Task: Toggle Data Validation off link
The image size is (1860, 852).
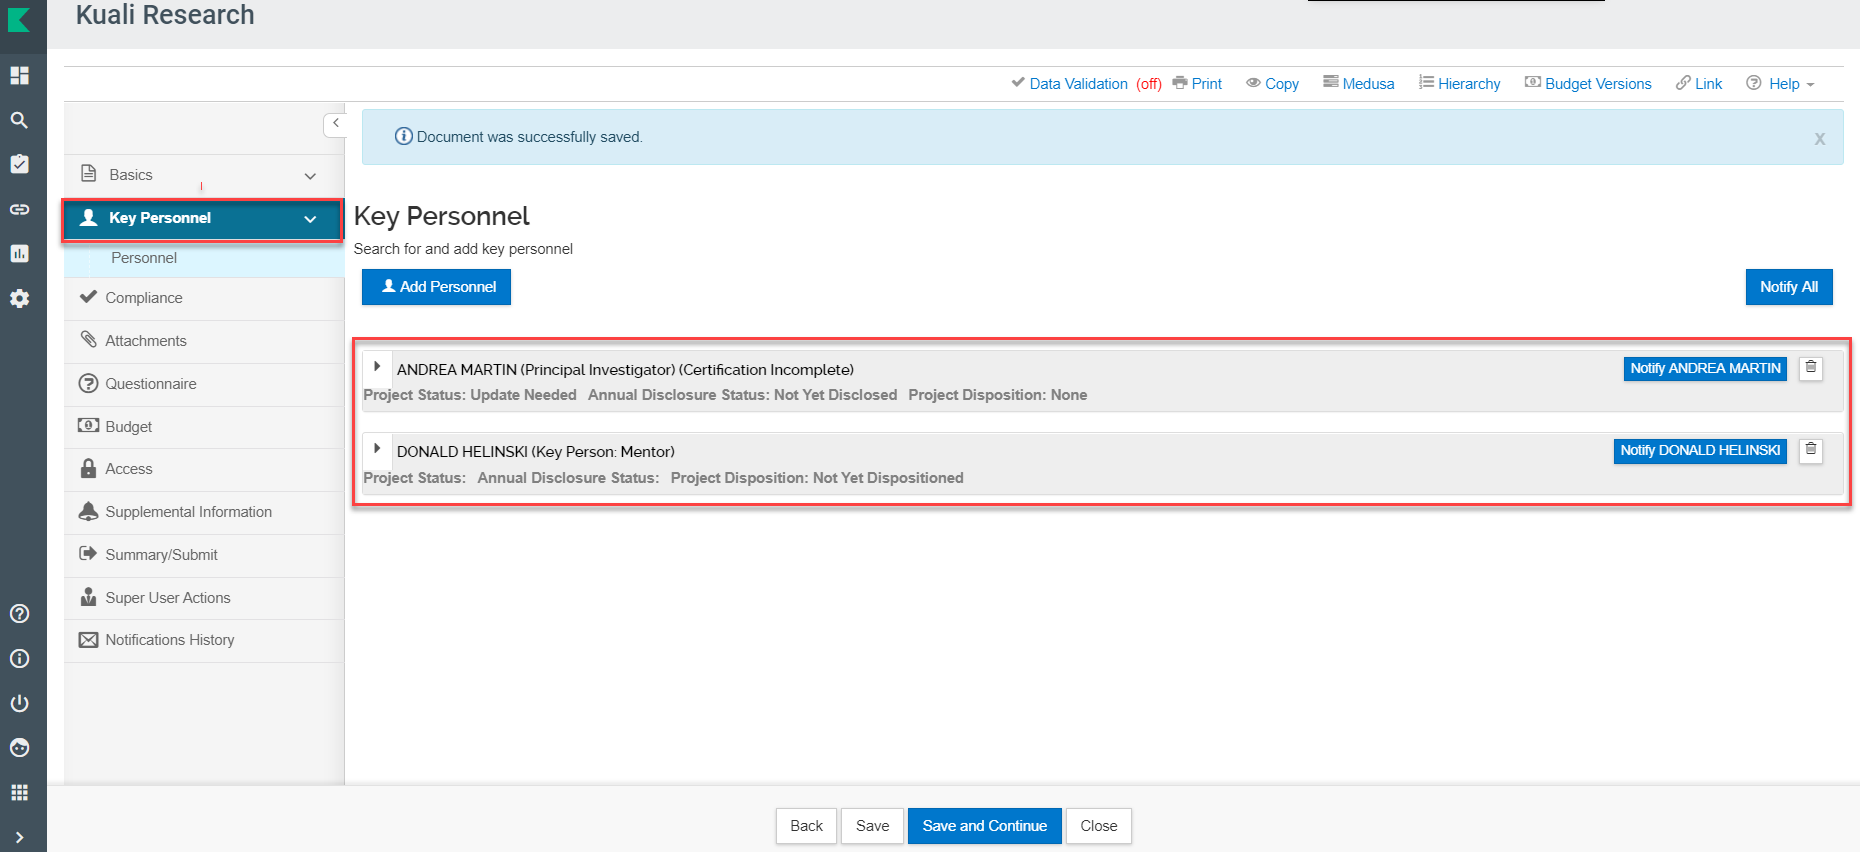Action: [x=1086, y=84]
